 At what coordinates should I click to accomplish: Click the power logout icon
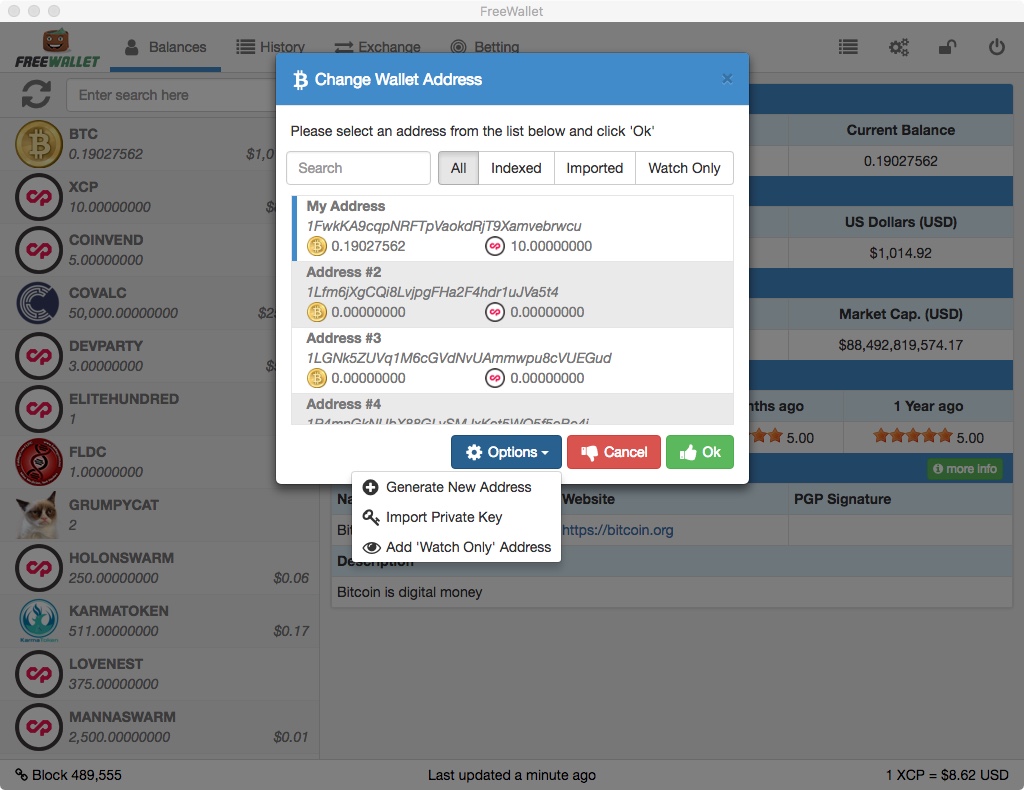coord(997,47)
